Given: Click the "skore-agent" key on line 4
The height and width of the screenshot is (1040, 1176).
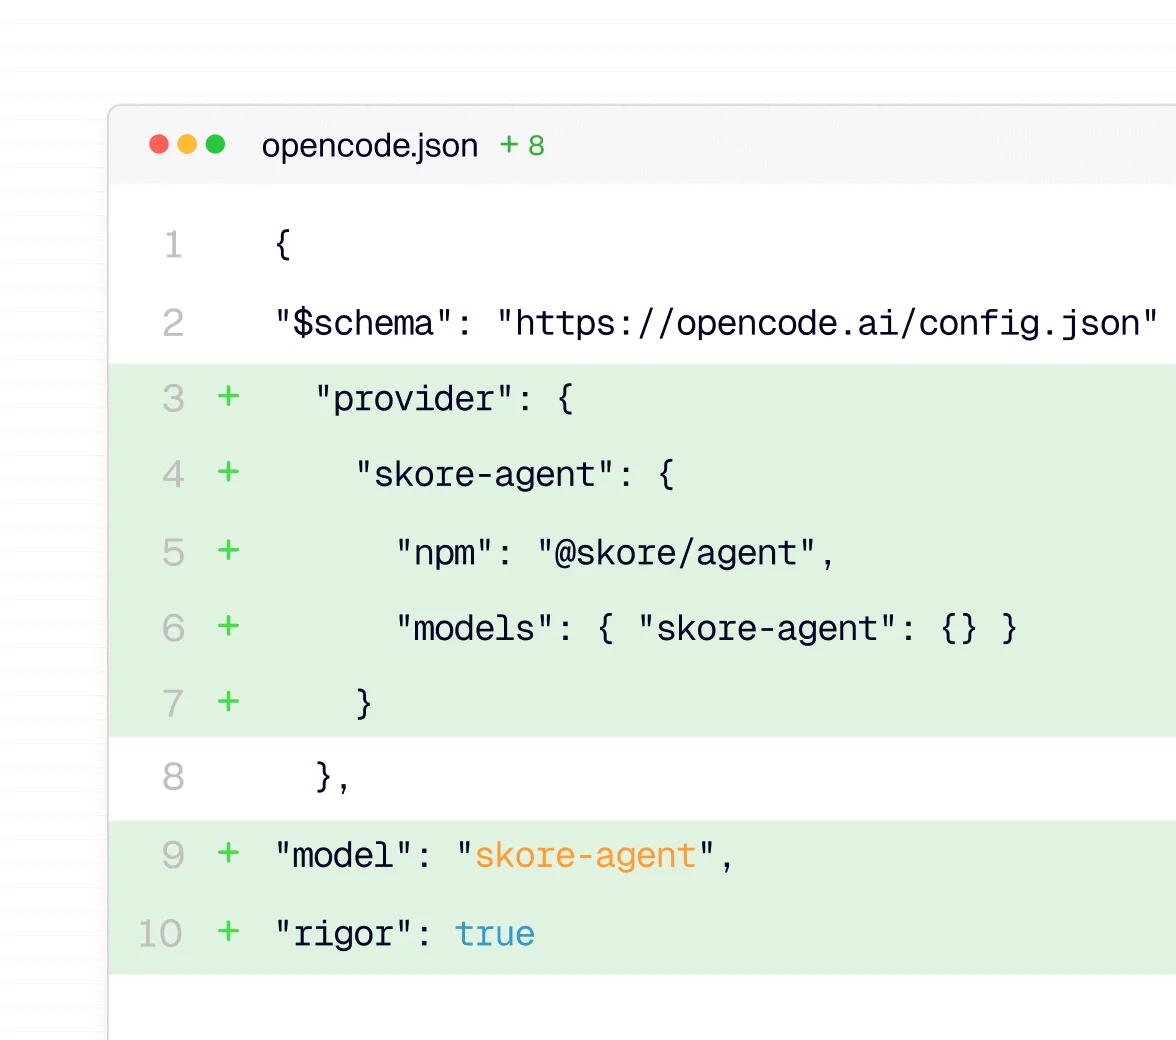Looking at the screenshot, I should (484, 475).
